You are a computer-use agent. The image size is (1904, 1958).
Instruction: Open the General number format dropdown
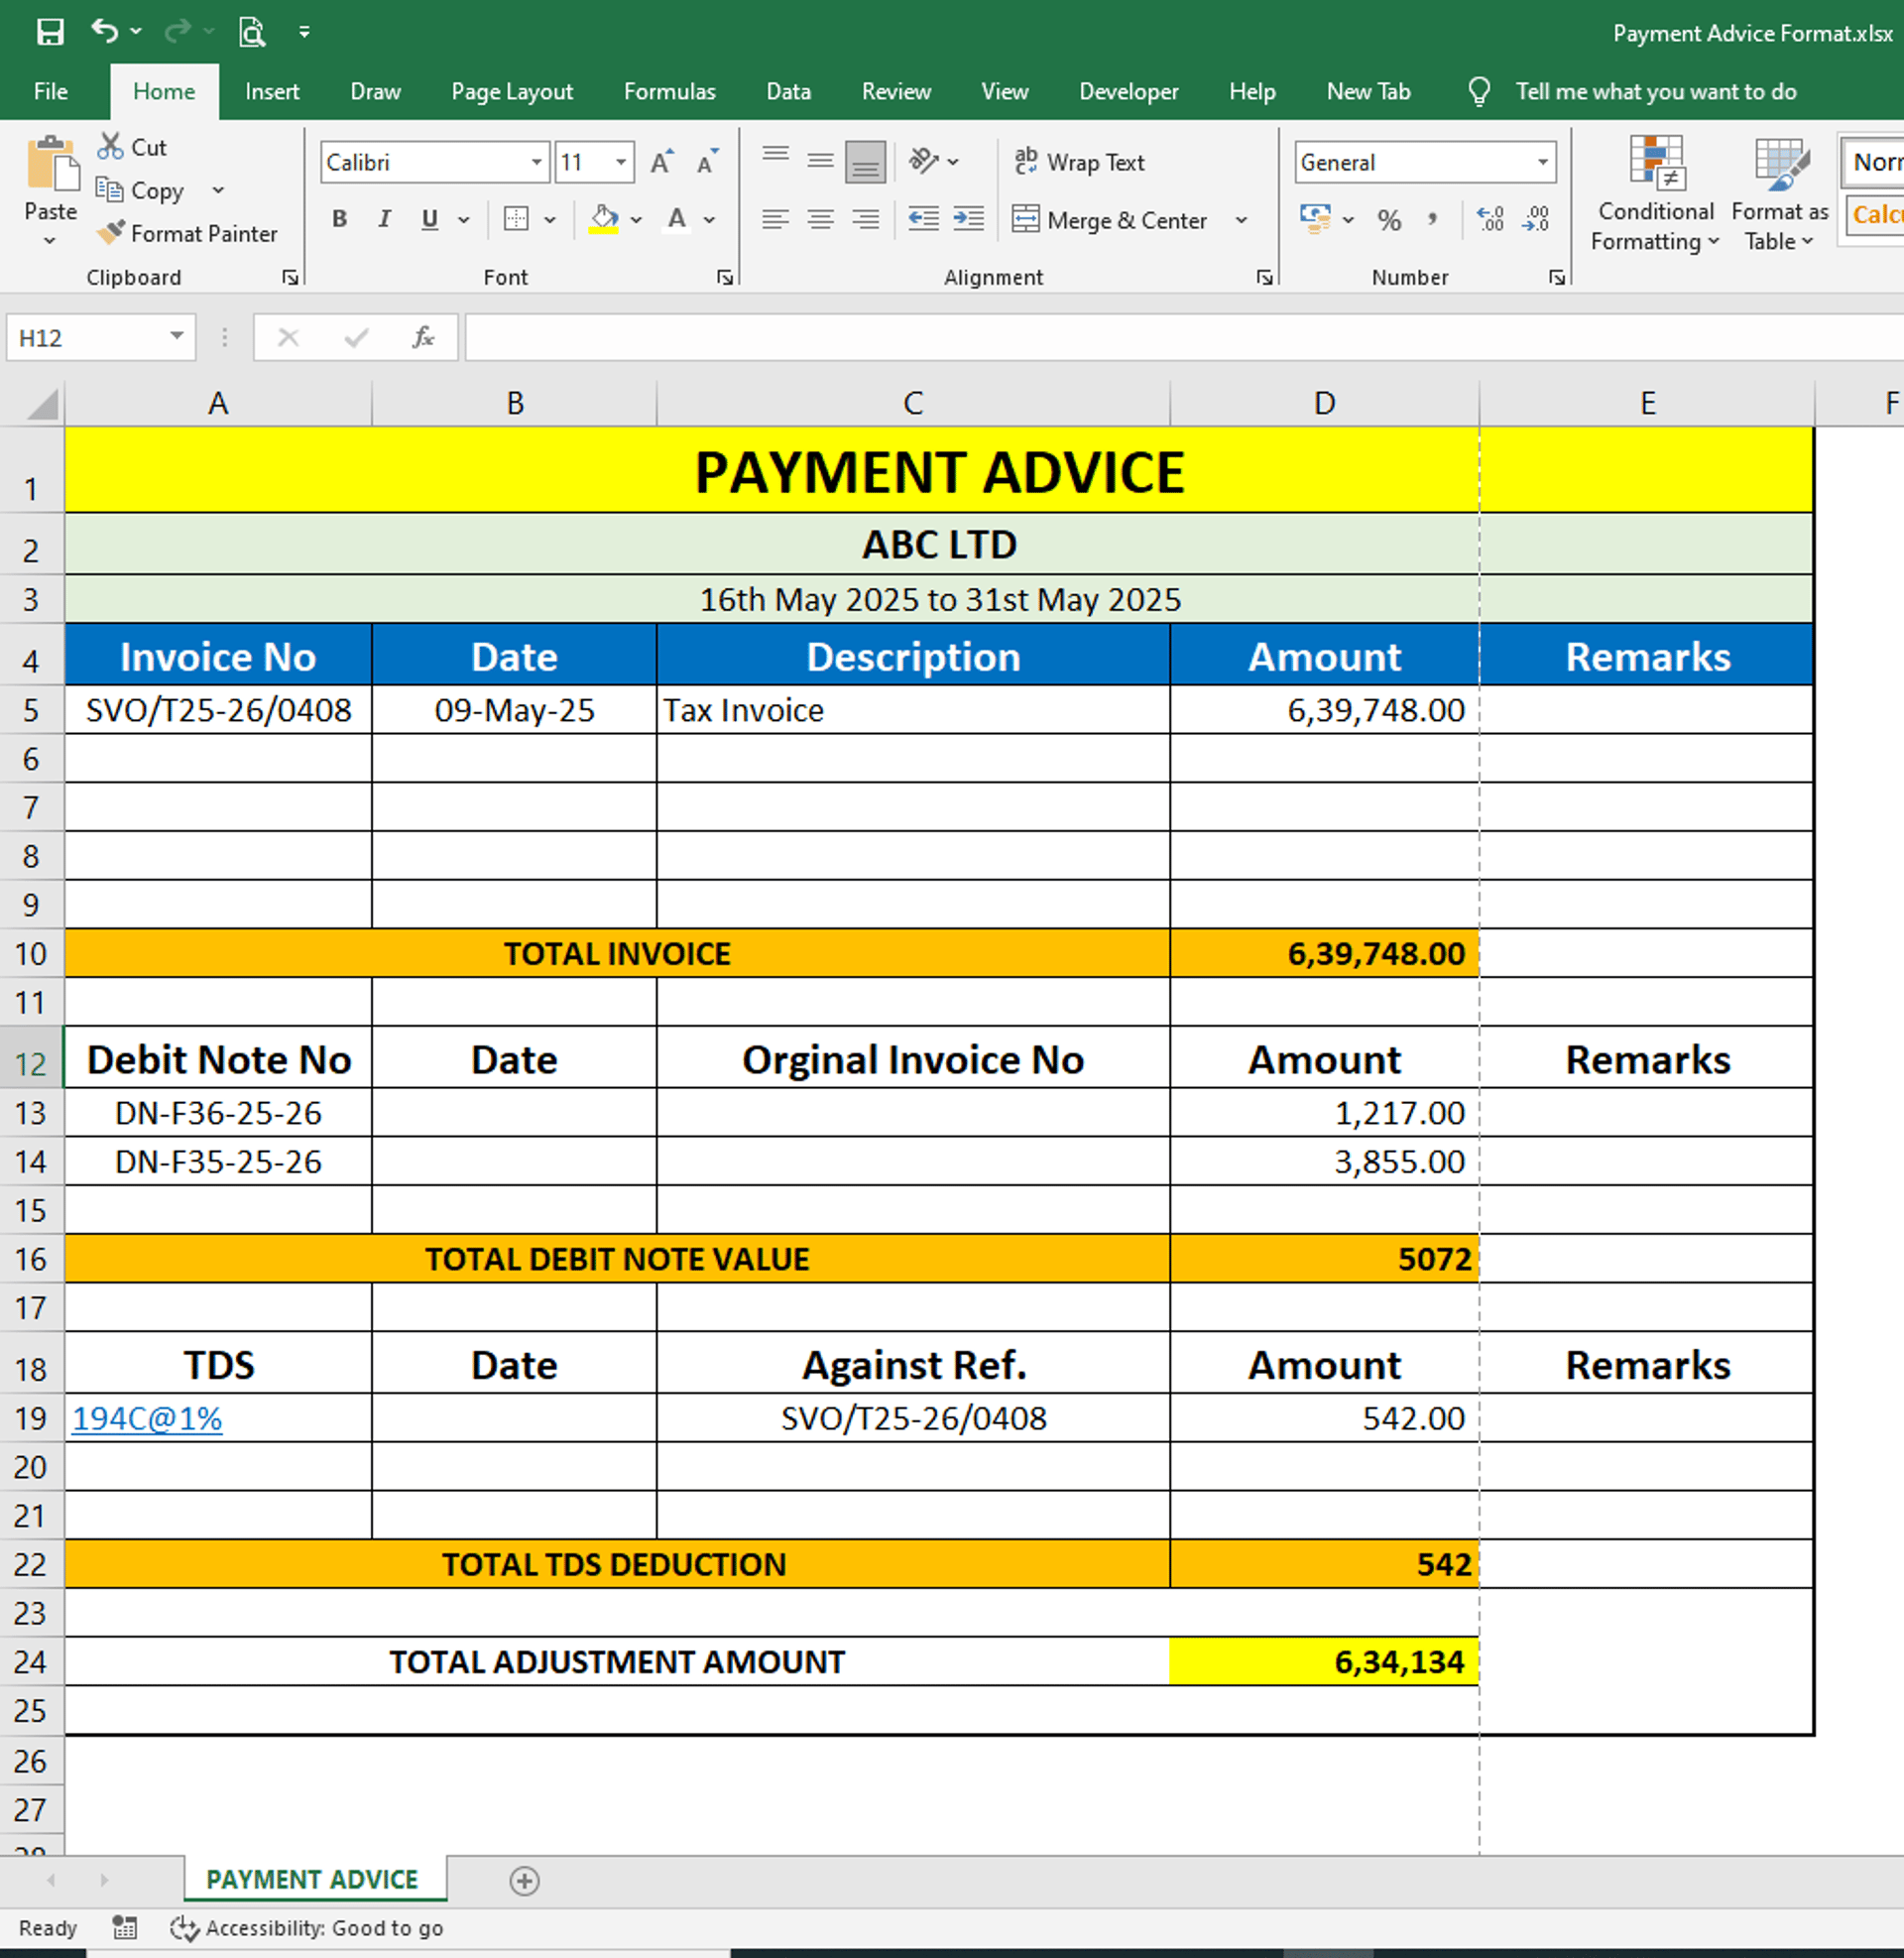tap(1542, 162)
